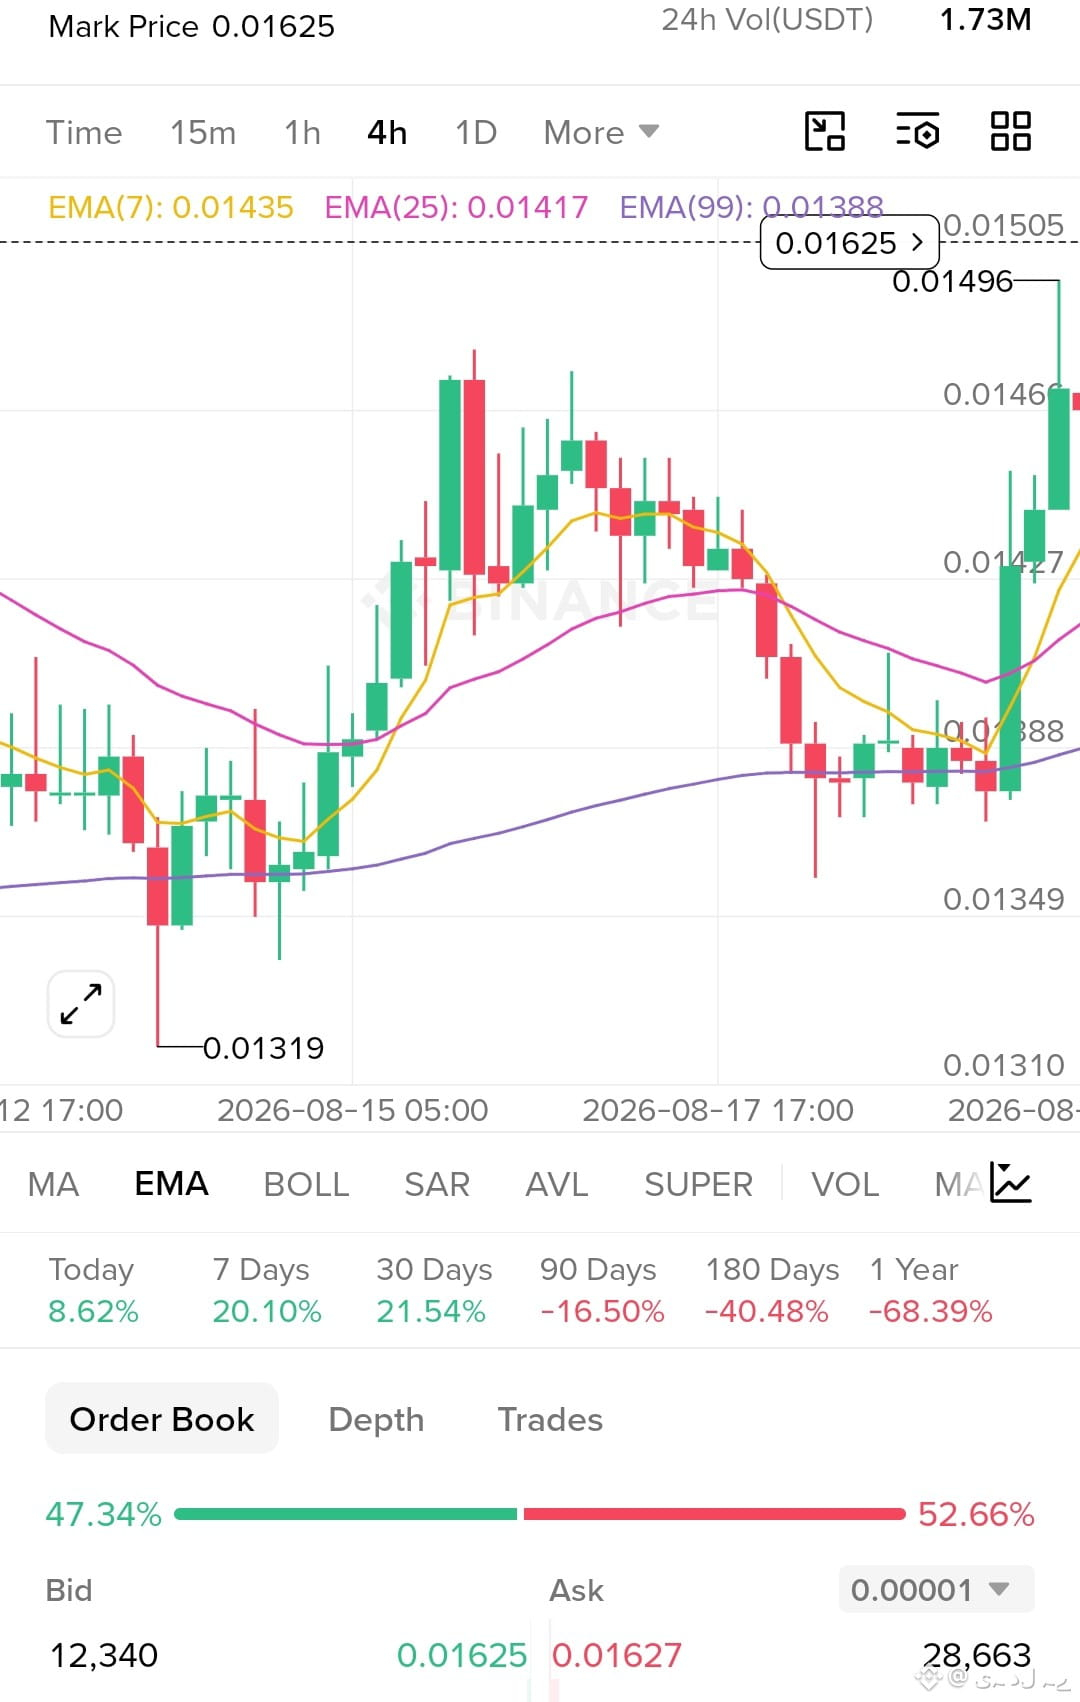
Task: Enable the SUPER indicator
Action: pos(698,1184)
